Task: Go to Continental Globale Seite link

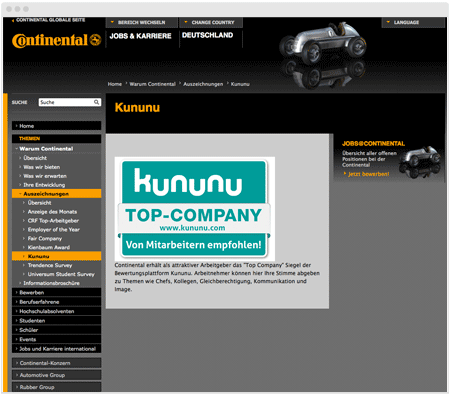Action: (x=49, y=20)
